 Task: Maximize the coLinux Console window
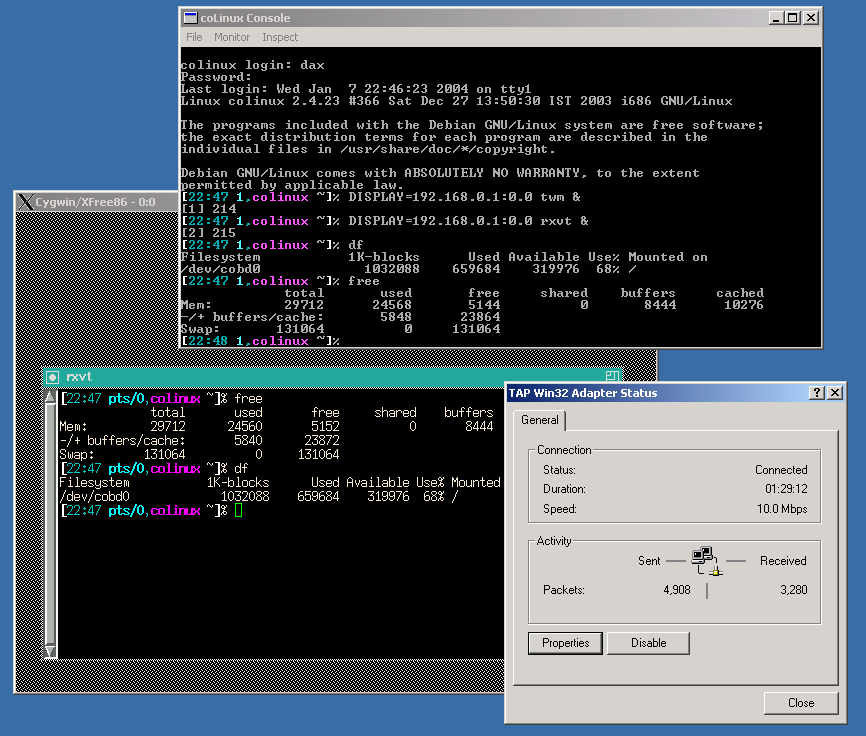coord(791,18)
